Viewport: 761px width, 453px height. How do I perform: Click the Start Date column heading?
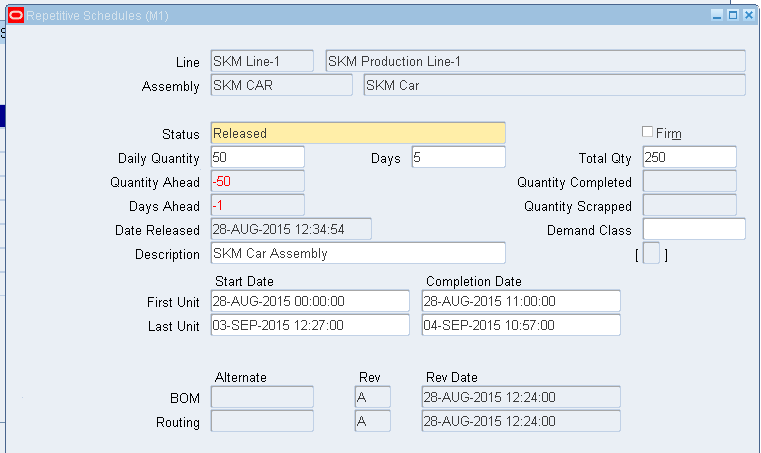[x=244, y=282]
